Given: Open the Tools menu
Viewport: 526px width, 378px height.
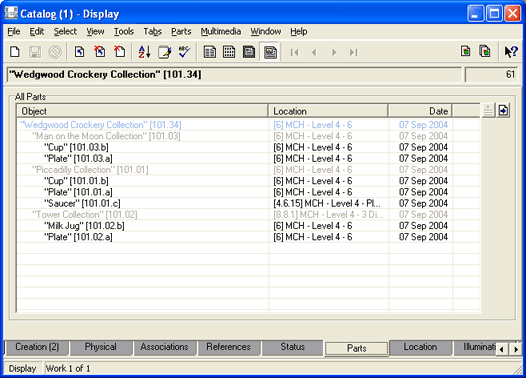Looking at the screenshot, I should tap(124, 32).
